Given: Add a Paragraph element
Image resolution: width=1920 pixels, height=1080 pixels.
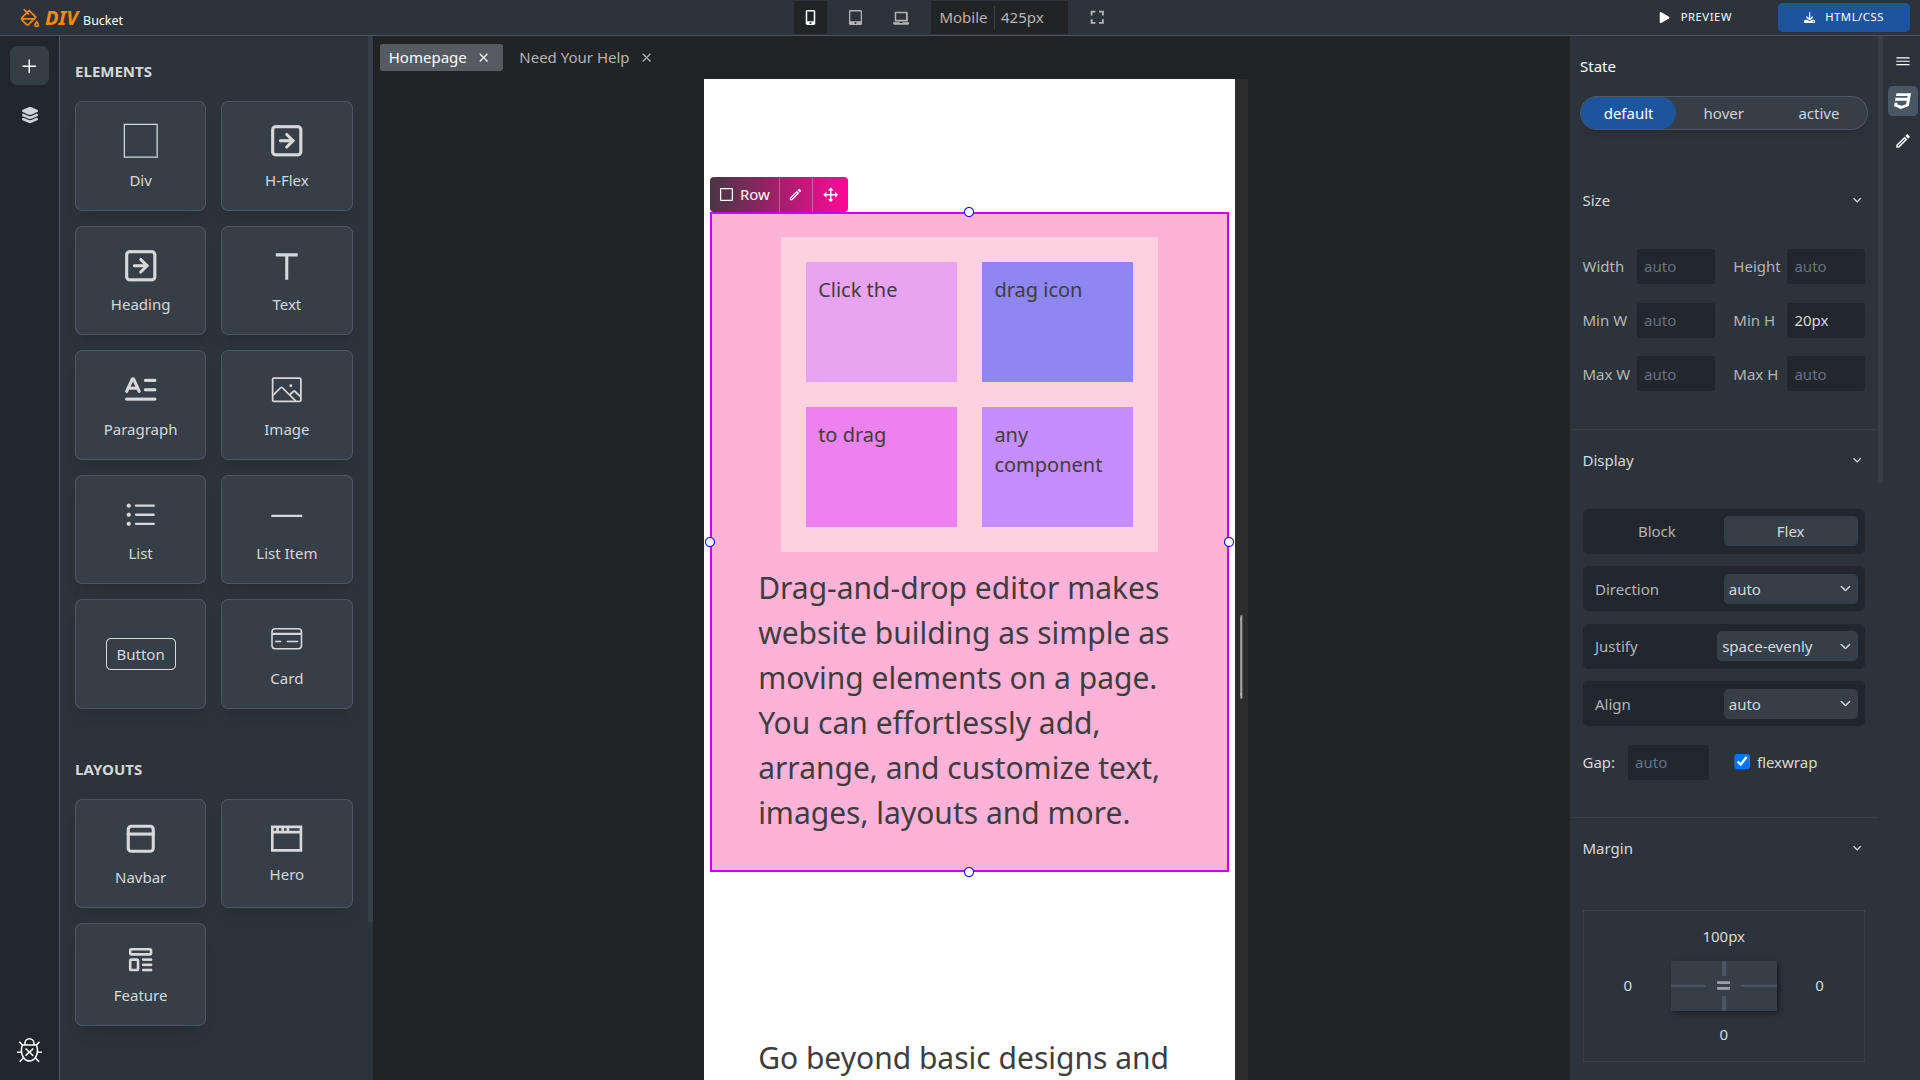Looking at the screenshot, I should 140,405.
